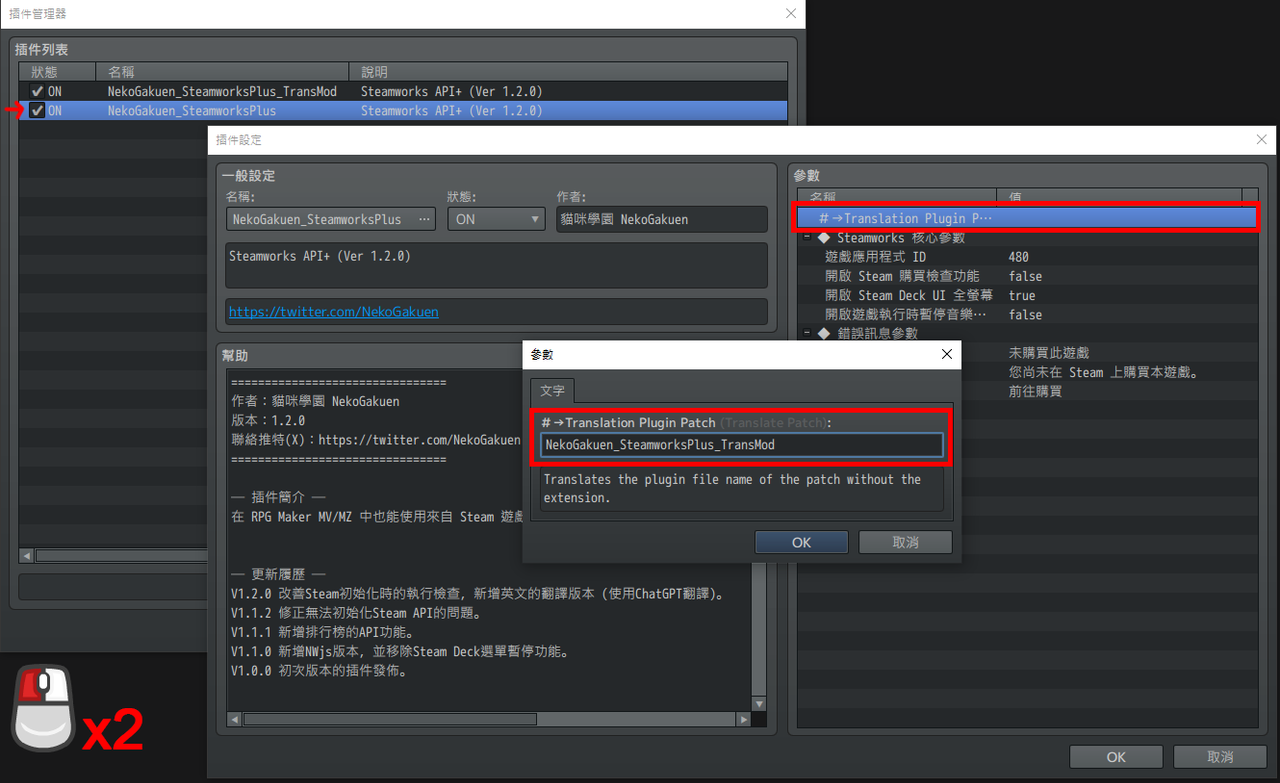Select 開啟 Steam 購買檢查功能 parameter row
Image resolution: width=1280 pixels, height=783 pixels.
point(1027,276)
